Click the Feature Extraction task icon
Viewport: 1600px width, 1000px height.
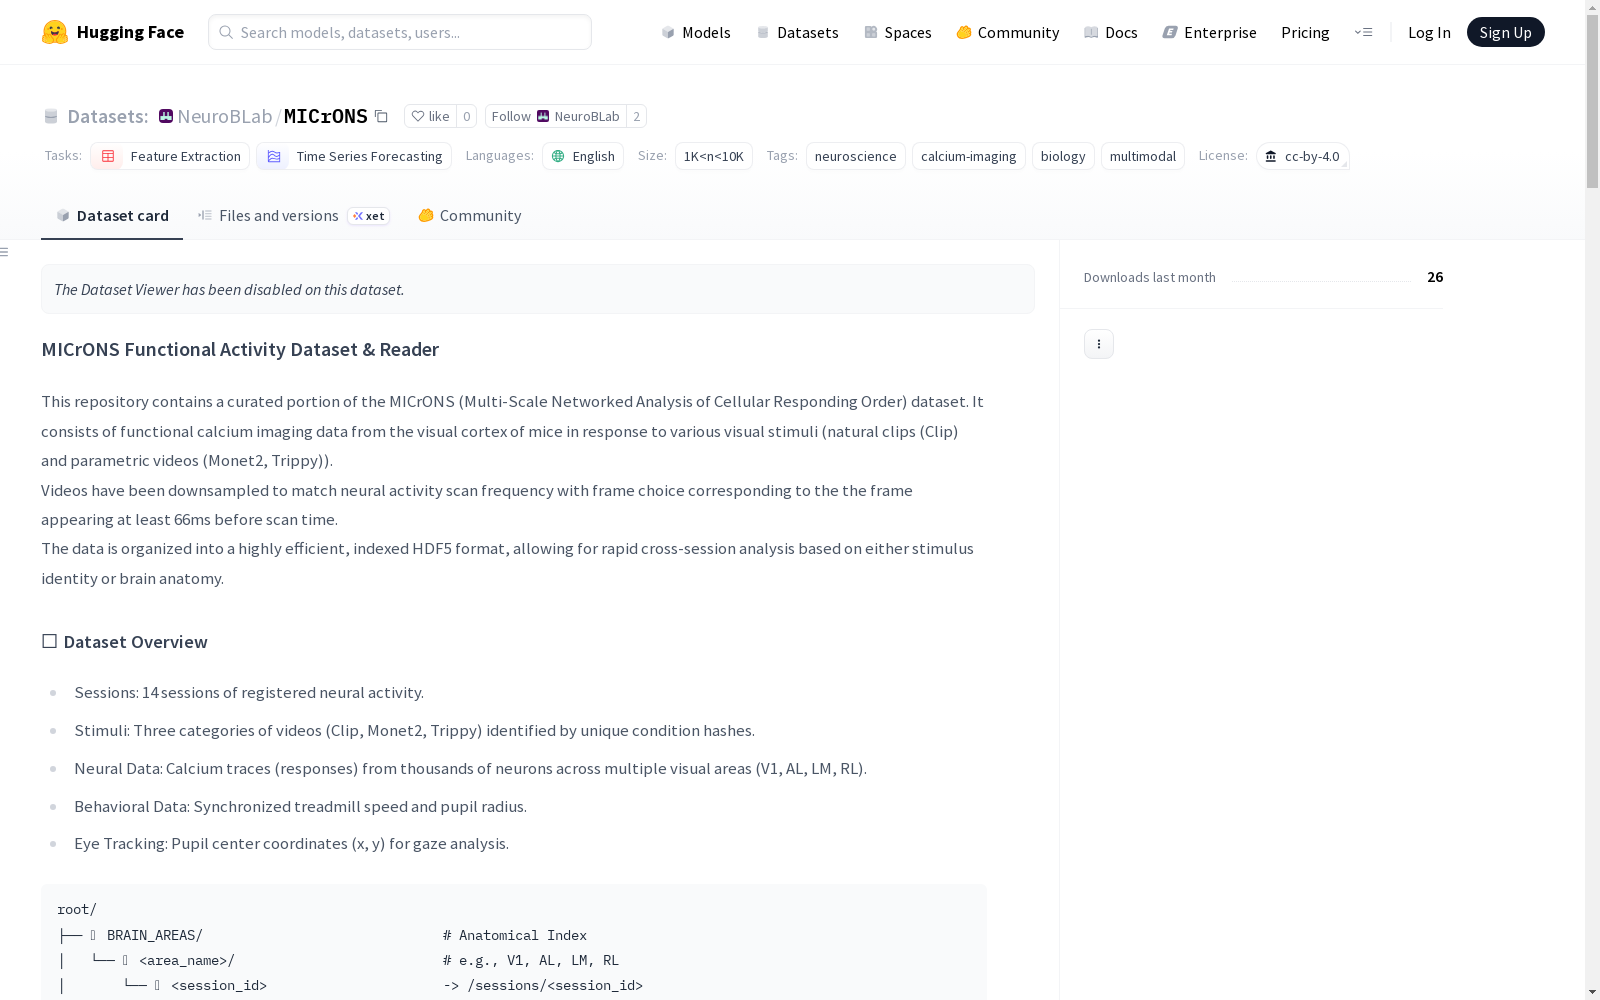108,156
